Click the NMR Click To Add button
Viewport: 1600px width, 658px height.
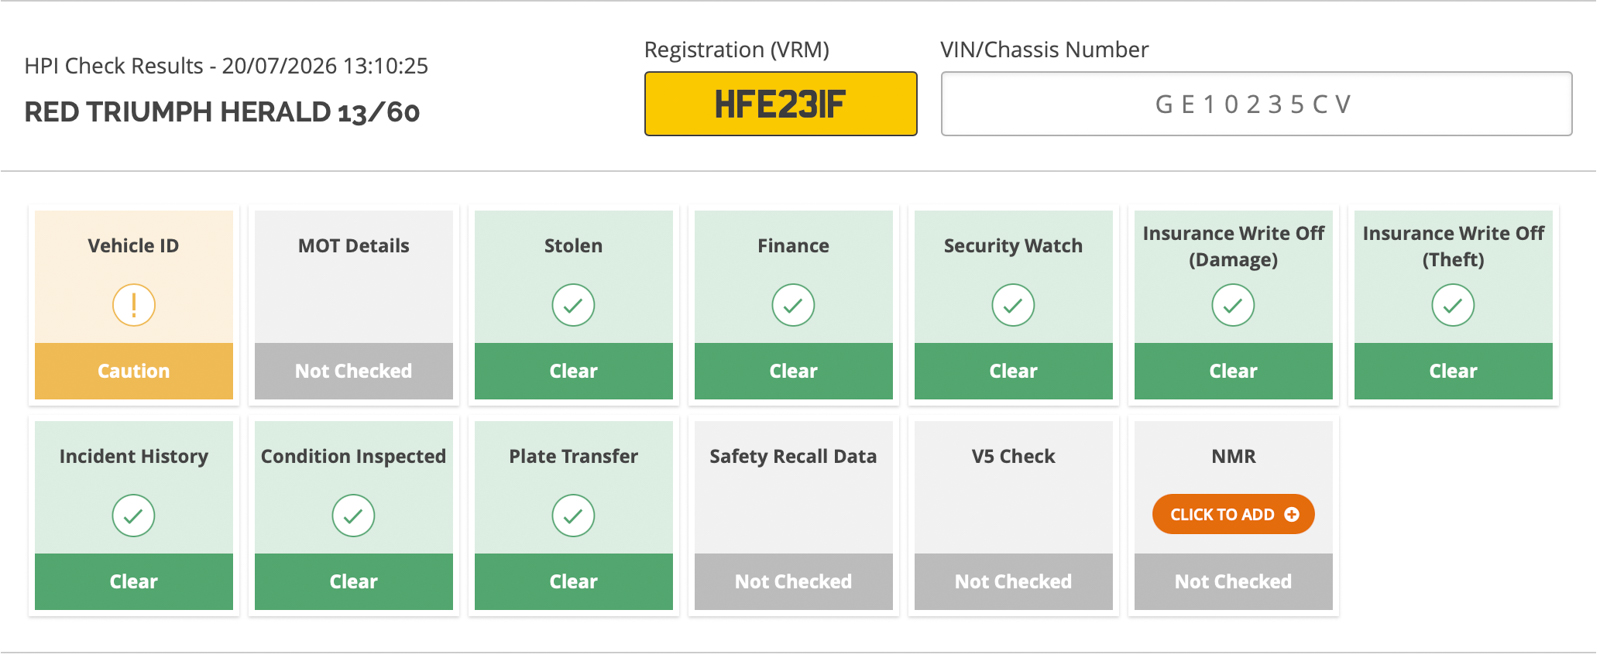coord(1233,514)
